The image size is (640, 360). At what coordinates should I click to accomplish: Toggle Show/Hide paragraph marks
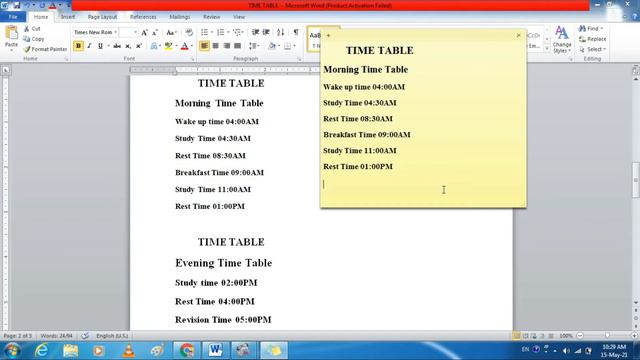(x=296, y=32)
